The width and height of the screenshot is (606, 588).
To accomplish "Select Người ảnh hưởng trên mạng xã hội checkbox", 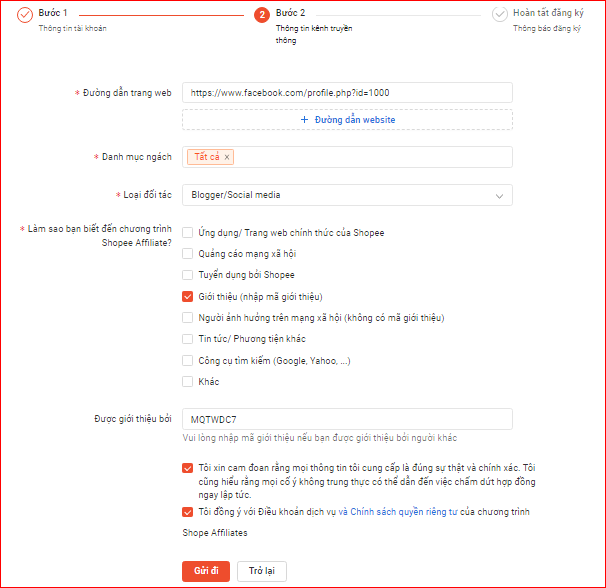I will pyautogui.click(x=188, y=318).
